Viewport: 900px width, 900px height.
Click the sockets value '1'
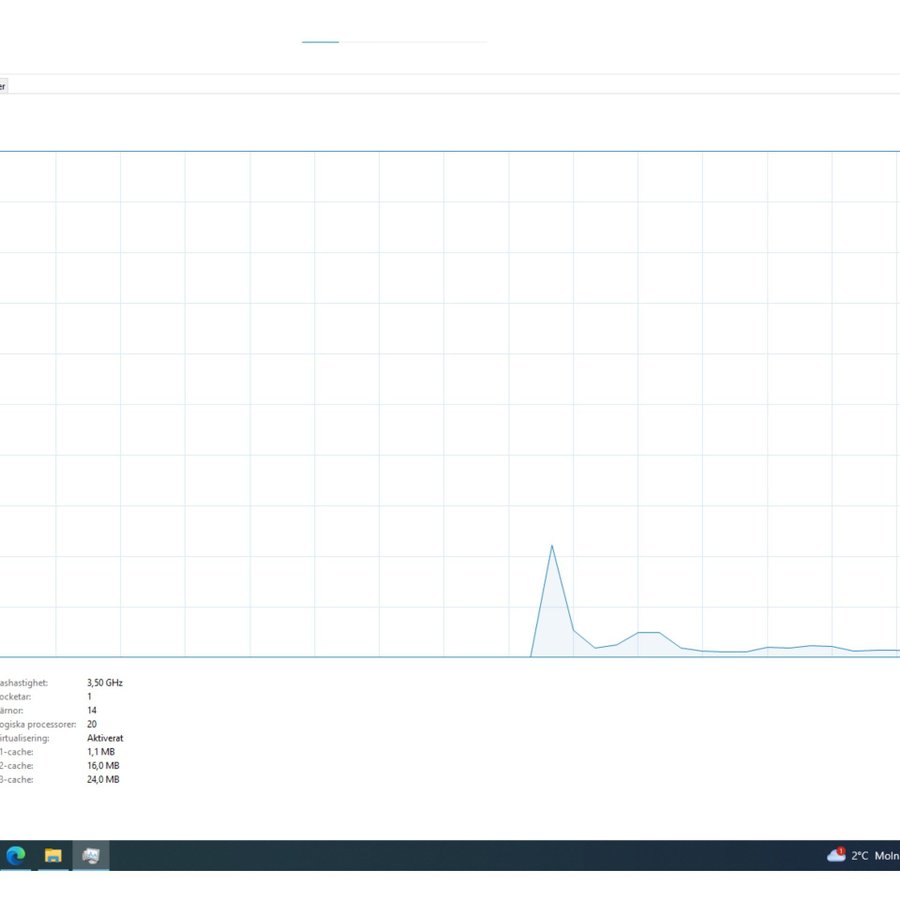coord(90,696)
